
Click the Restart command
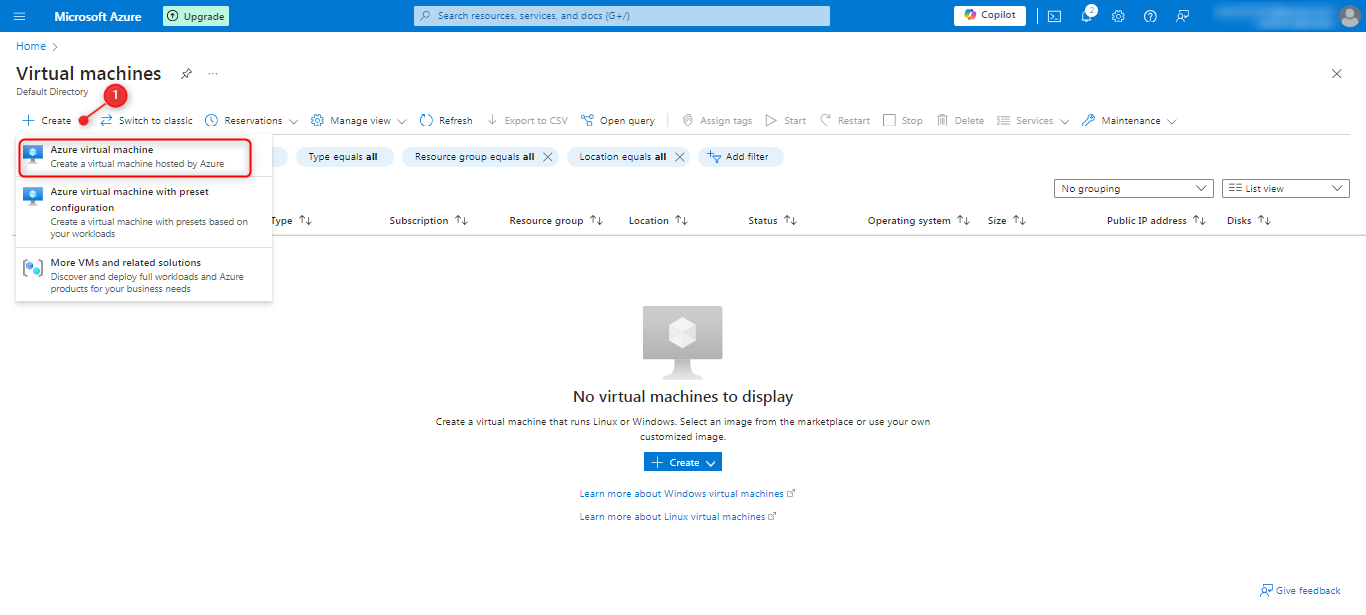tap(845, 120)
